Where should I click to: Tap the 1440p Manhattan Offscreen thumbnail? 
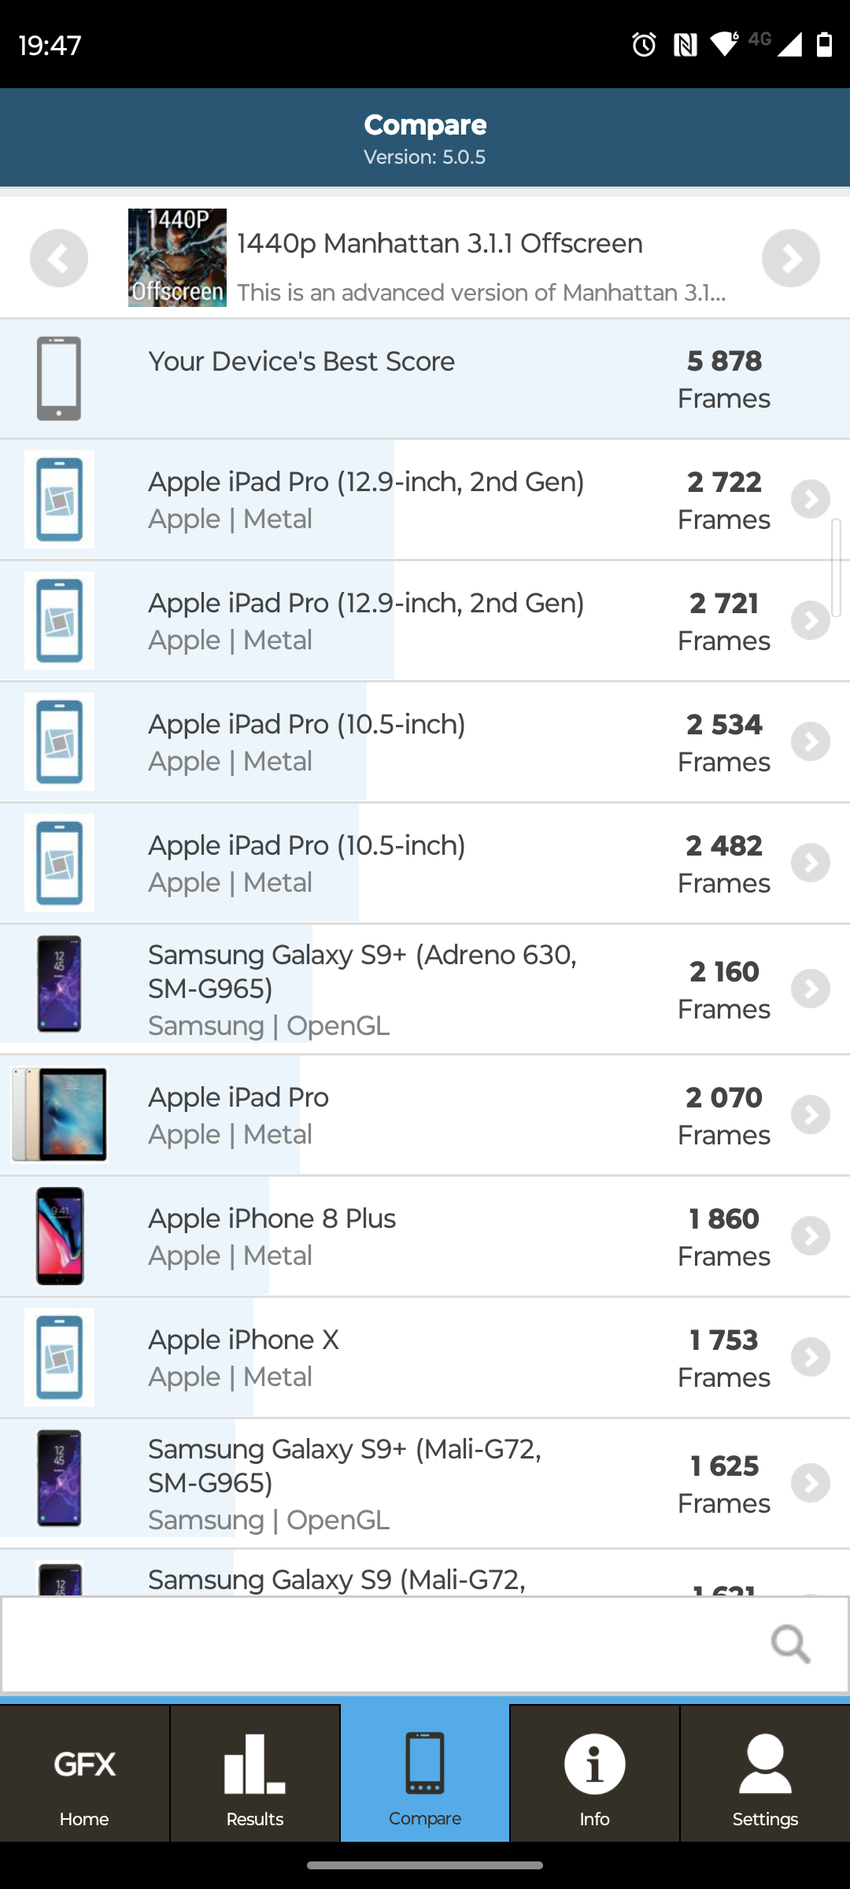177,258
